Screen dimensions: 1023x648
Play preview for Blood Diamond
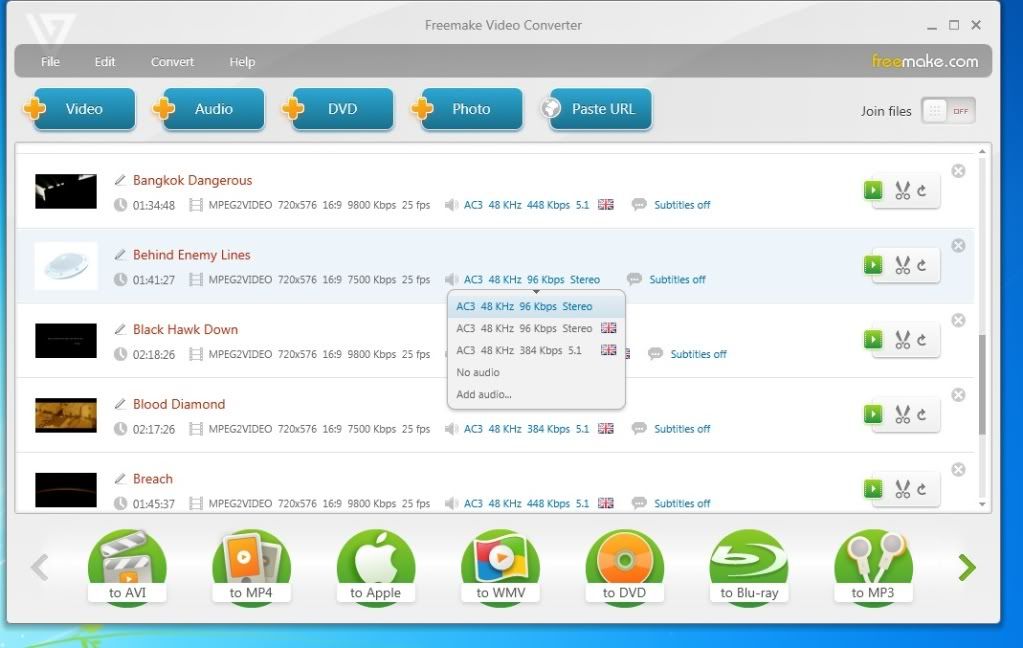click(873, 414)
